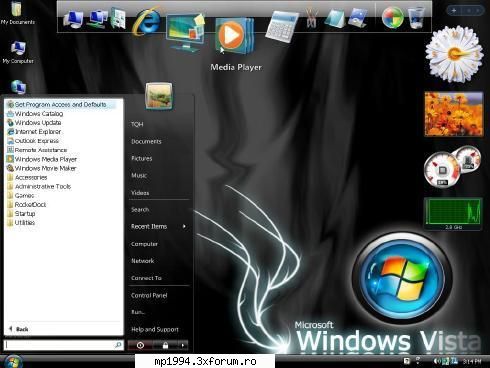Open the pencil holder icon in the dock

pos(312,18)
